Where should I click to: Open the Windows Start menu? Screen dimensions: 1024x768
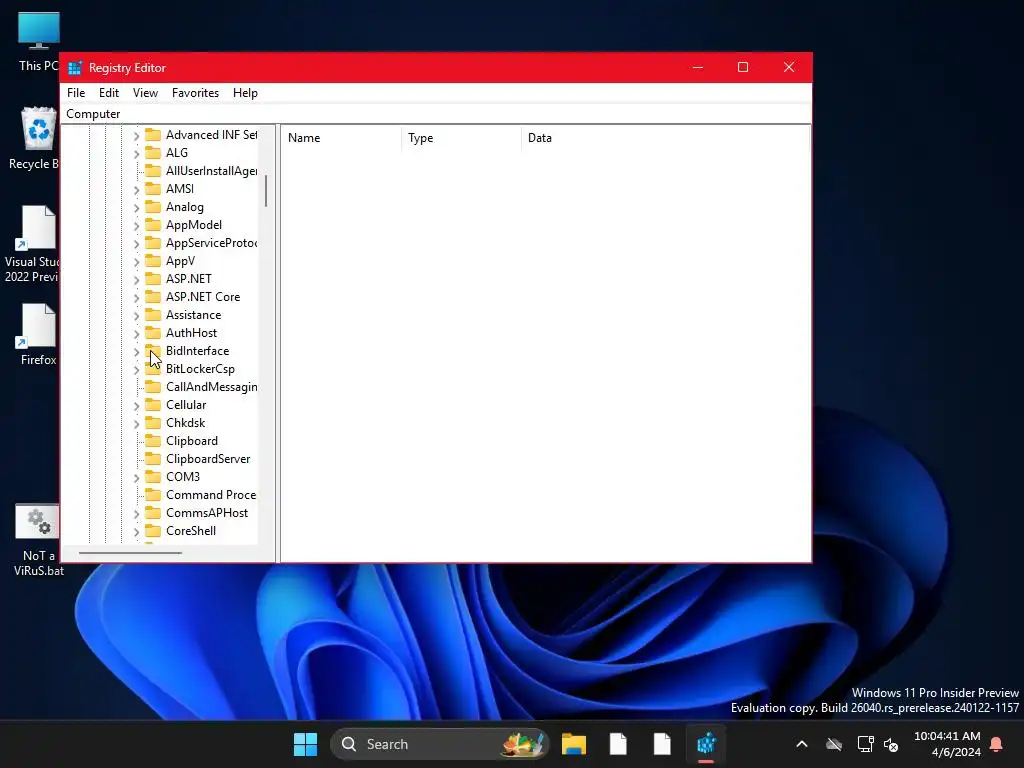point(305,744)
